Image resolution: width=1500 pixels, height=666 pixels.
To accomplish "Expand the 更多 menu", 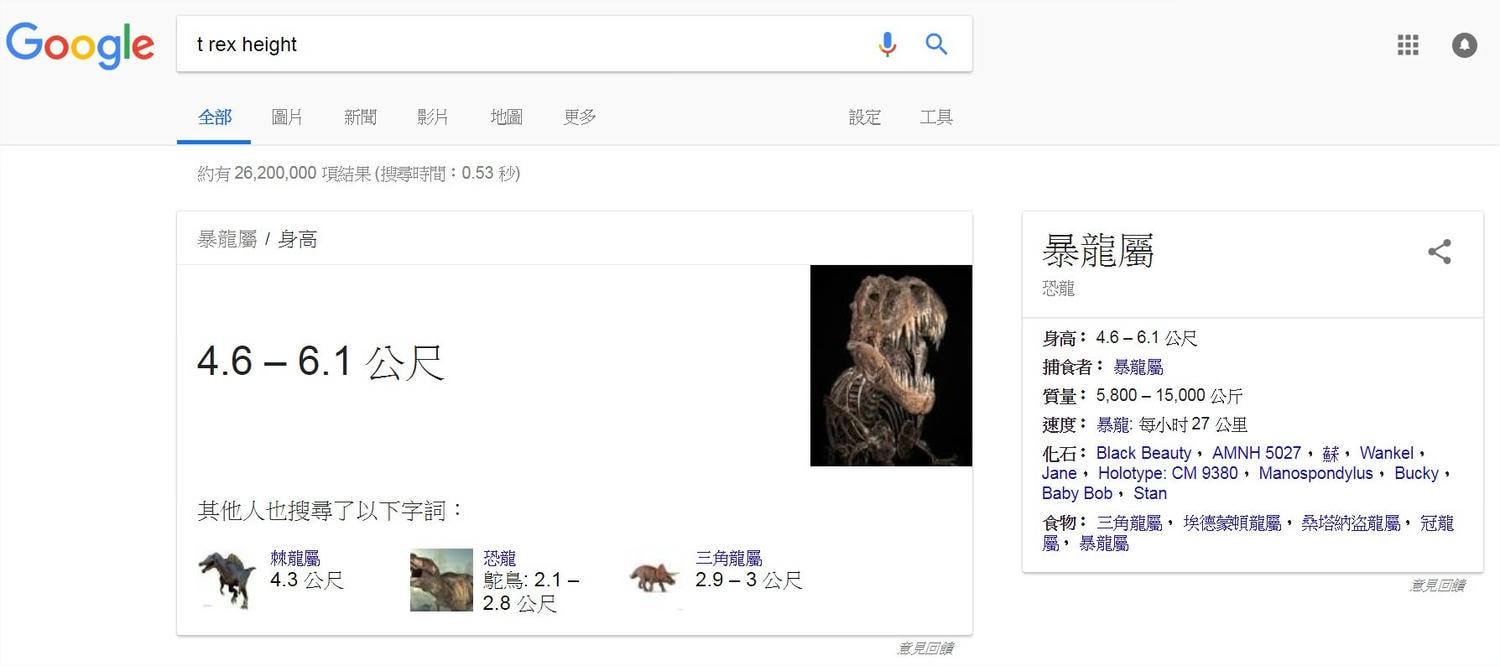I will click(580, 117).
